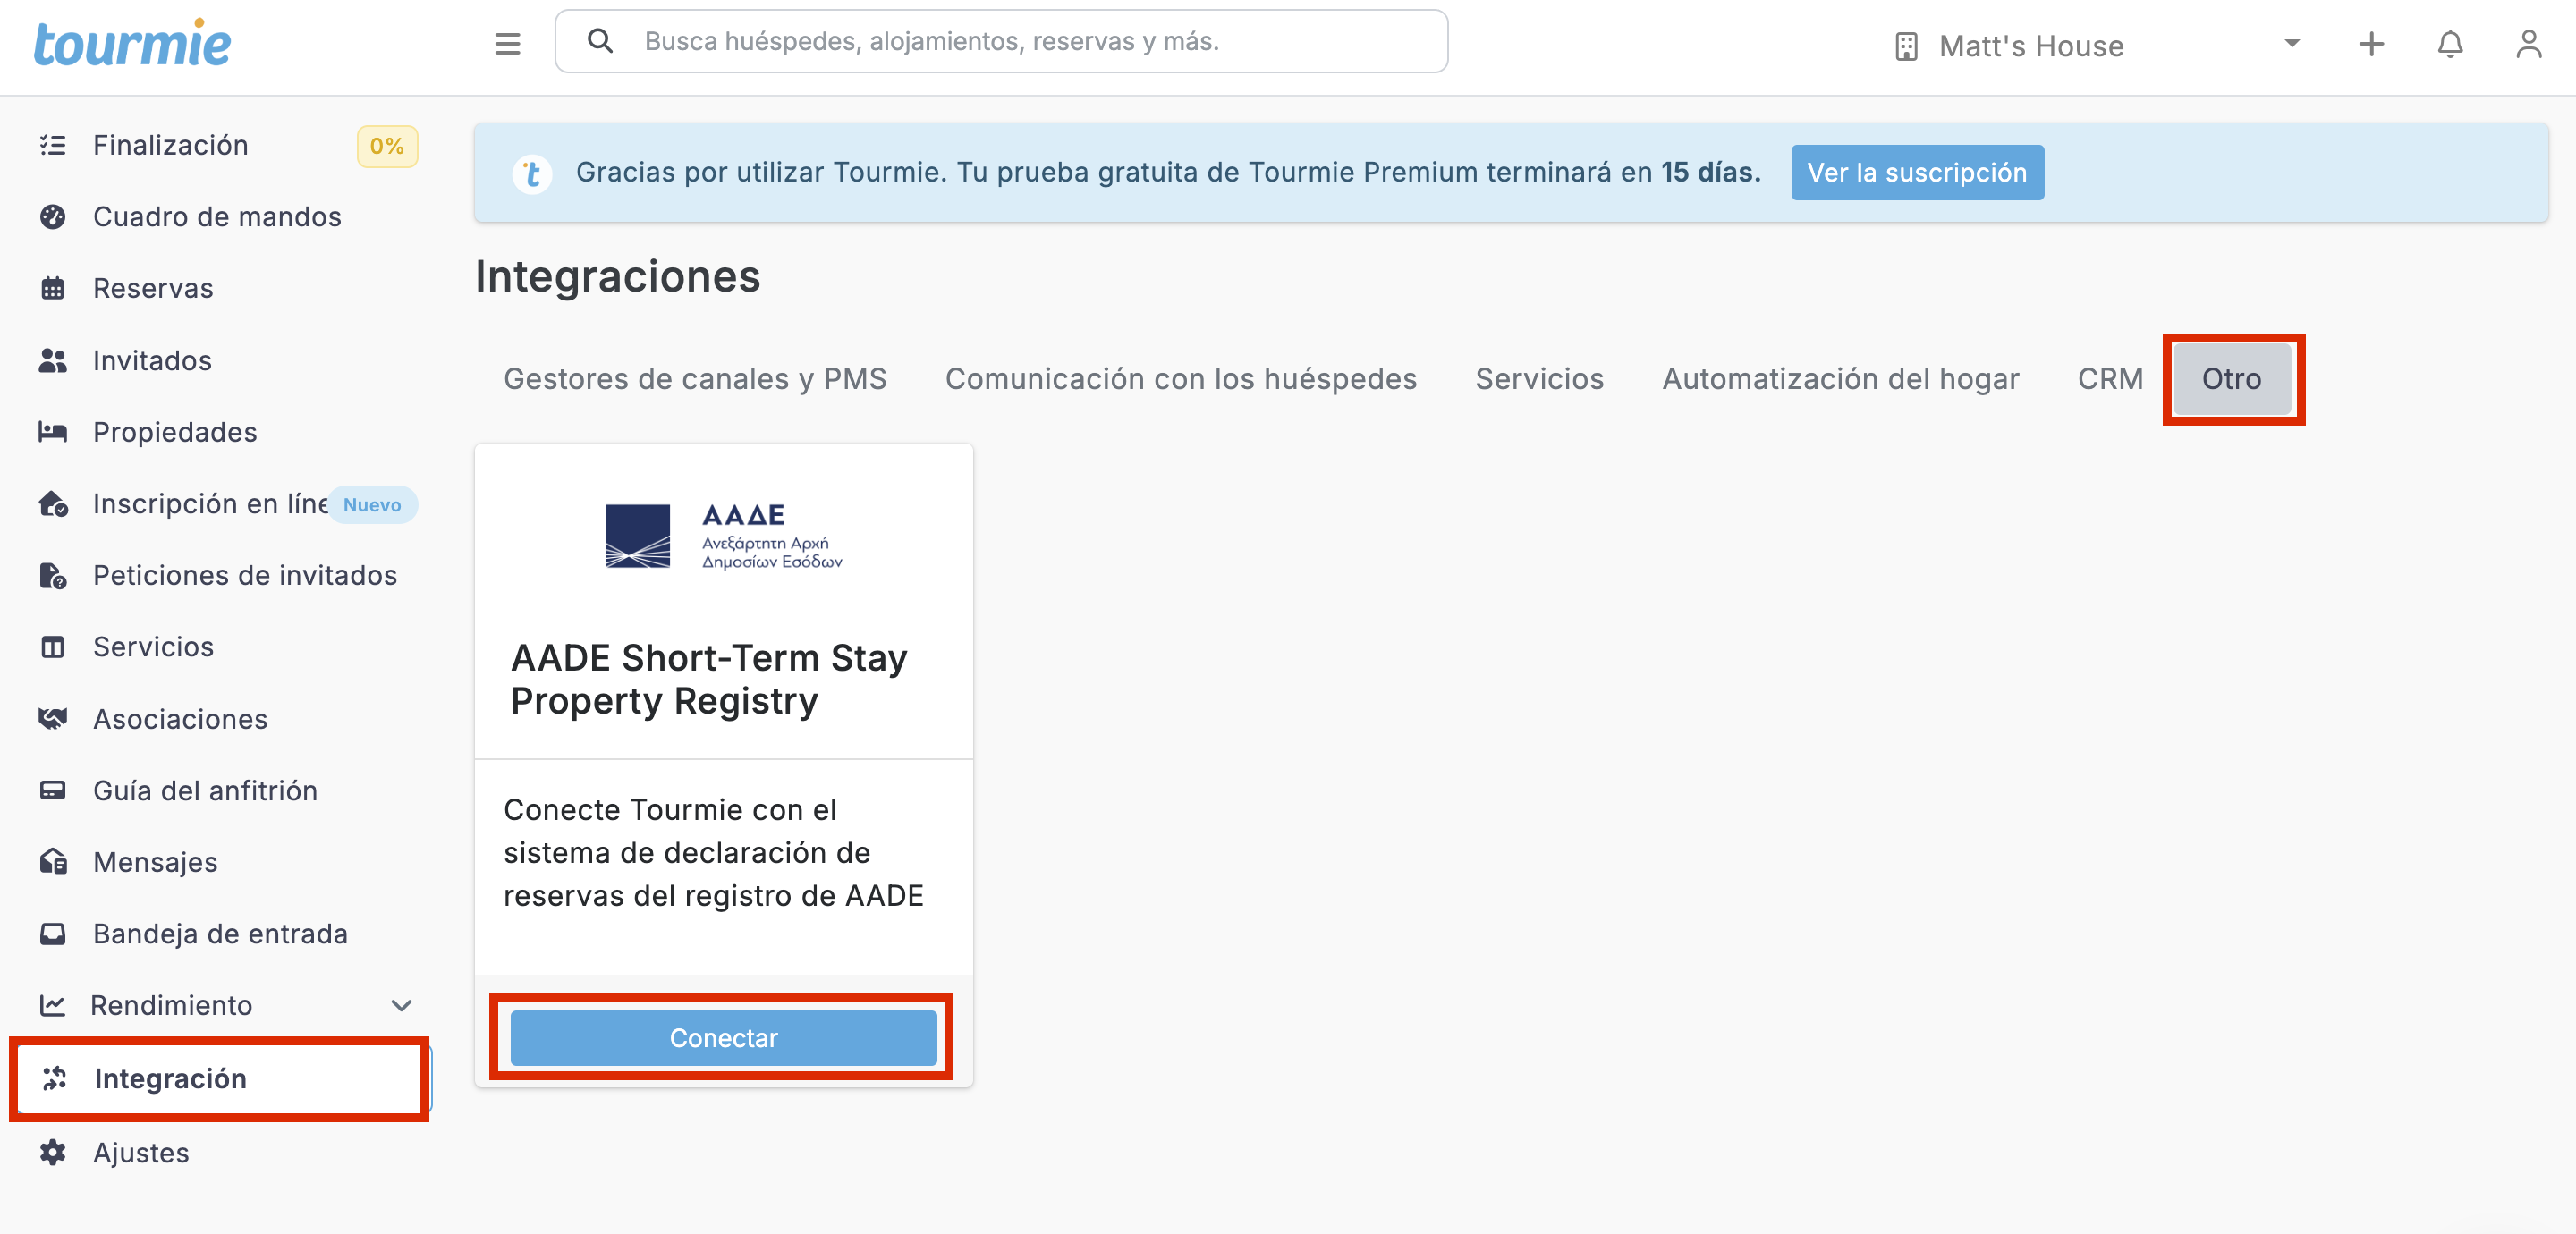Open Propiedades bed icon
Viewport: 2576px width, 1234px height.
pos(52,432)
